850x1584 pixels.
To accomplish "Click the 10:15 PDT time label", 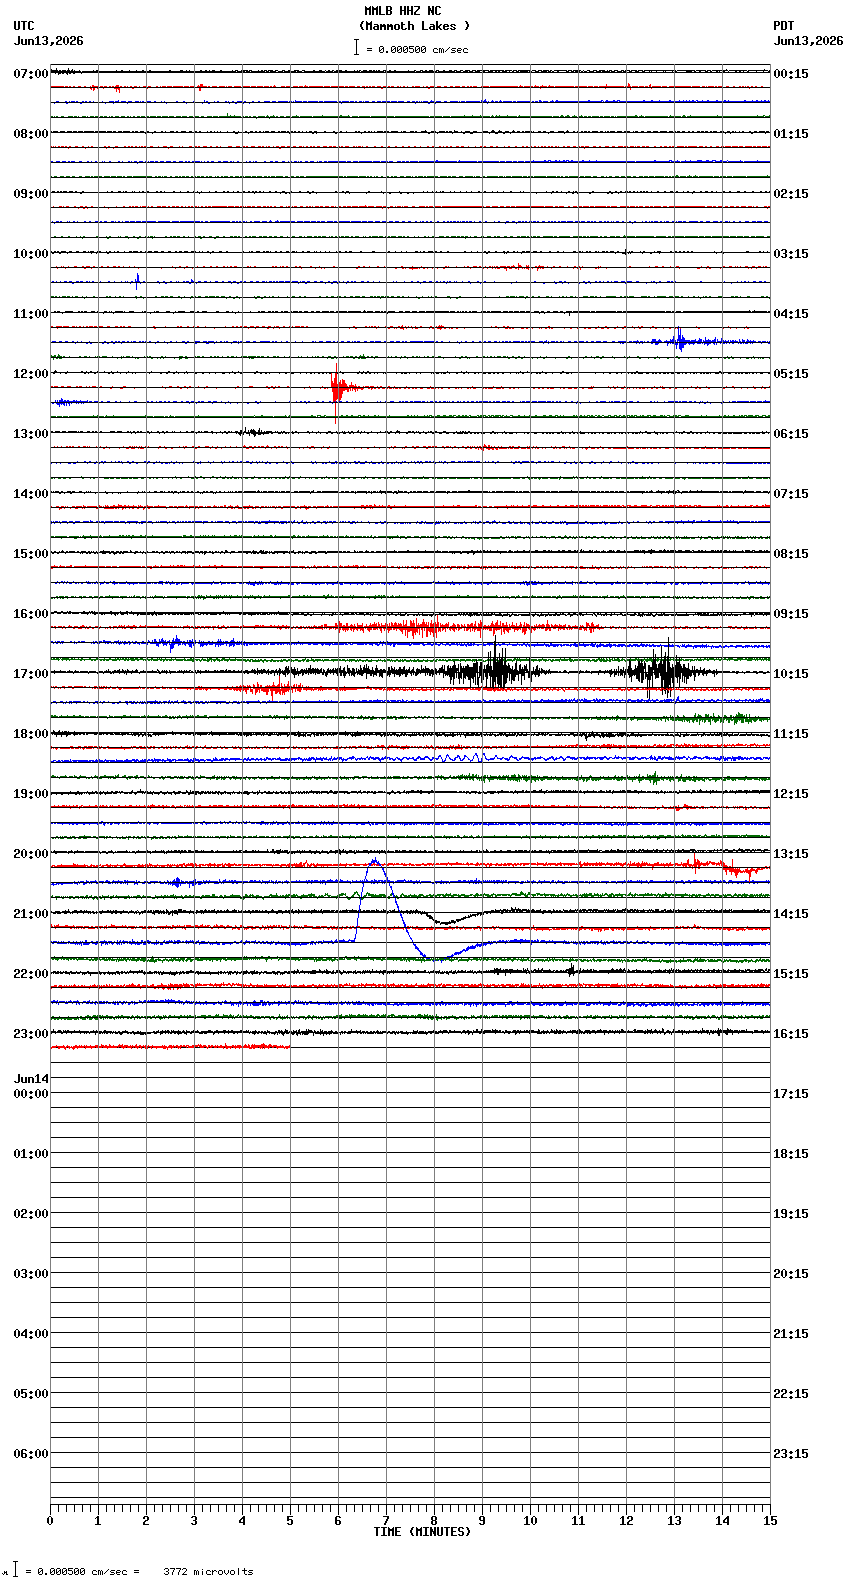I will (x=791, y=674).
